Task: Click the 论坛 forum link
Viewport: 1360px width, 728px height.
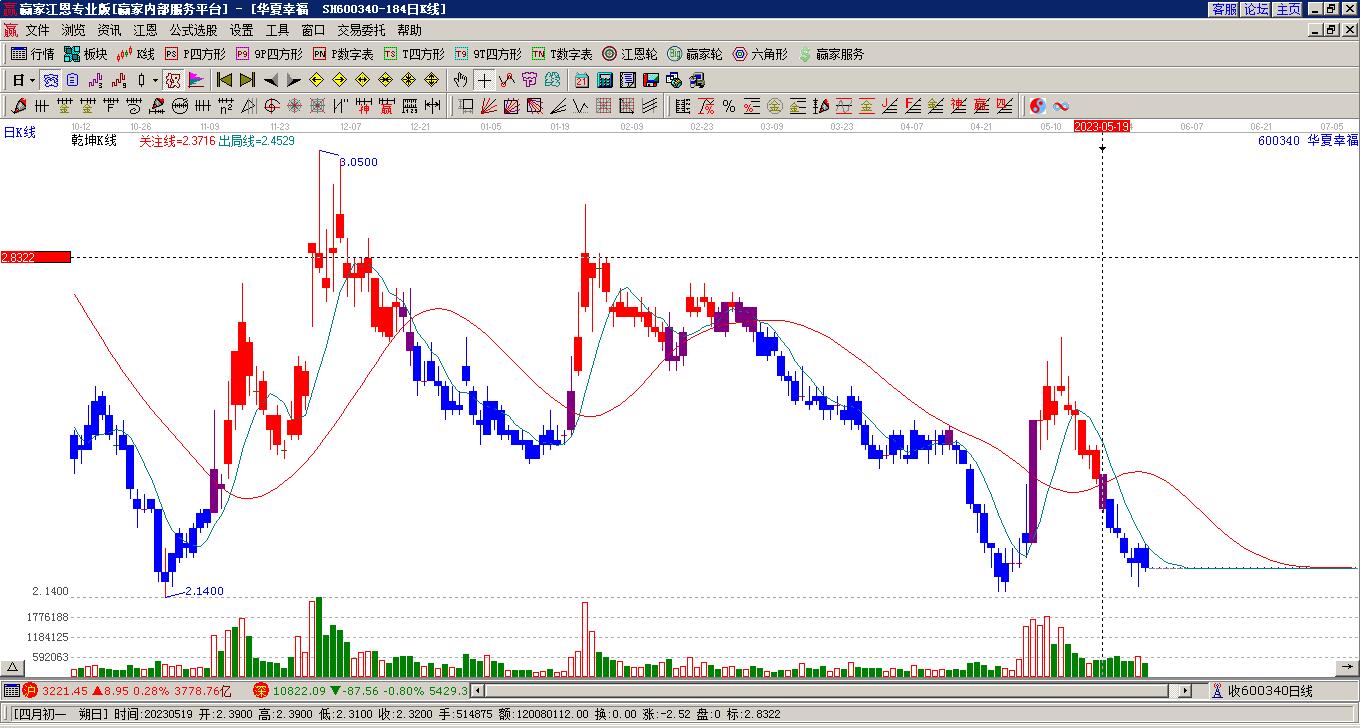Action: click(1256, 9)
